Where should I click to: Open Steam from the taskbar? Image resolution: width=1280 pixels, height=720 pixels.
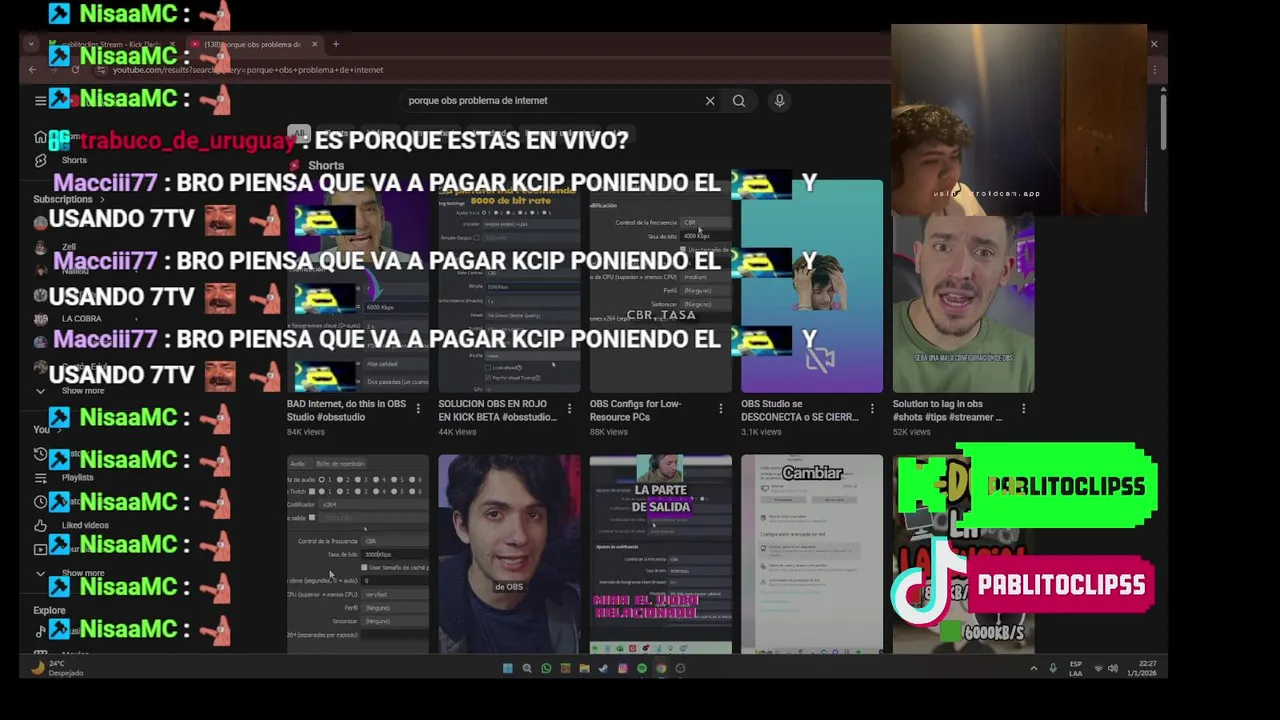click(603, 668)
